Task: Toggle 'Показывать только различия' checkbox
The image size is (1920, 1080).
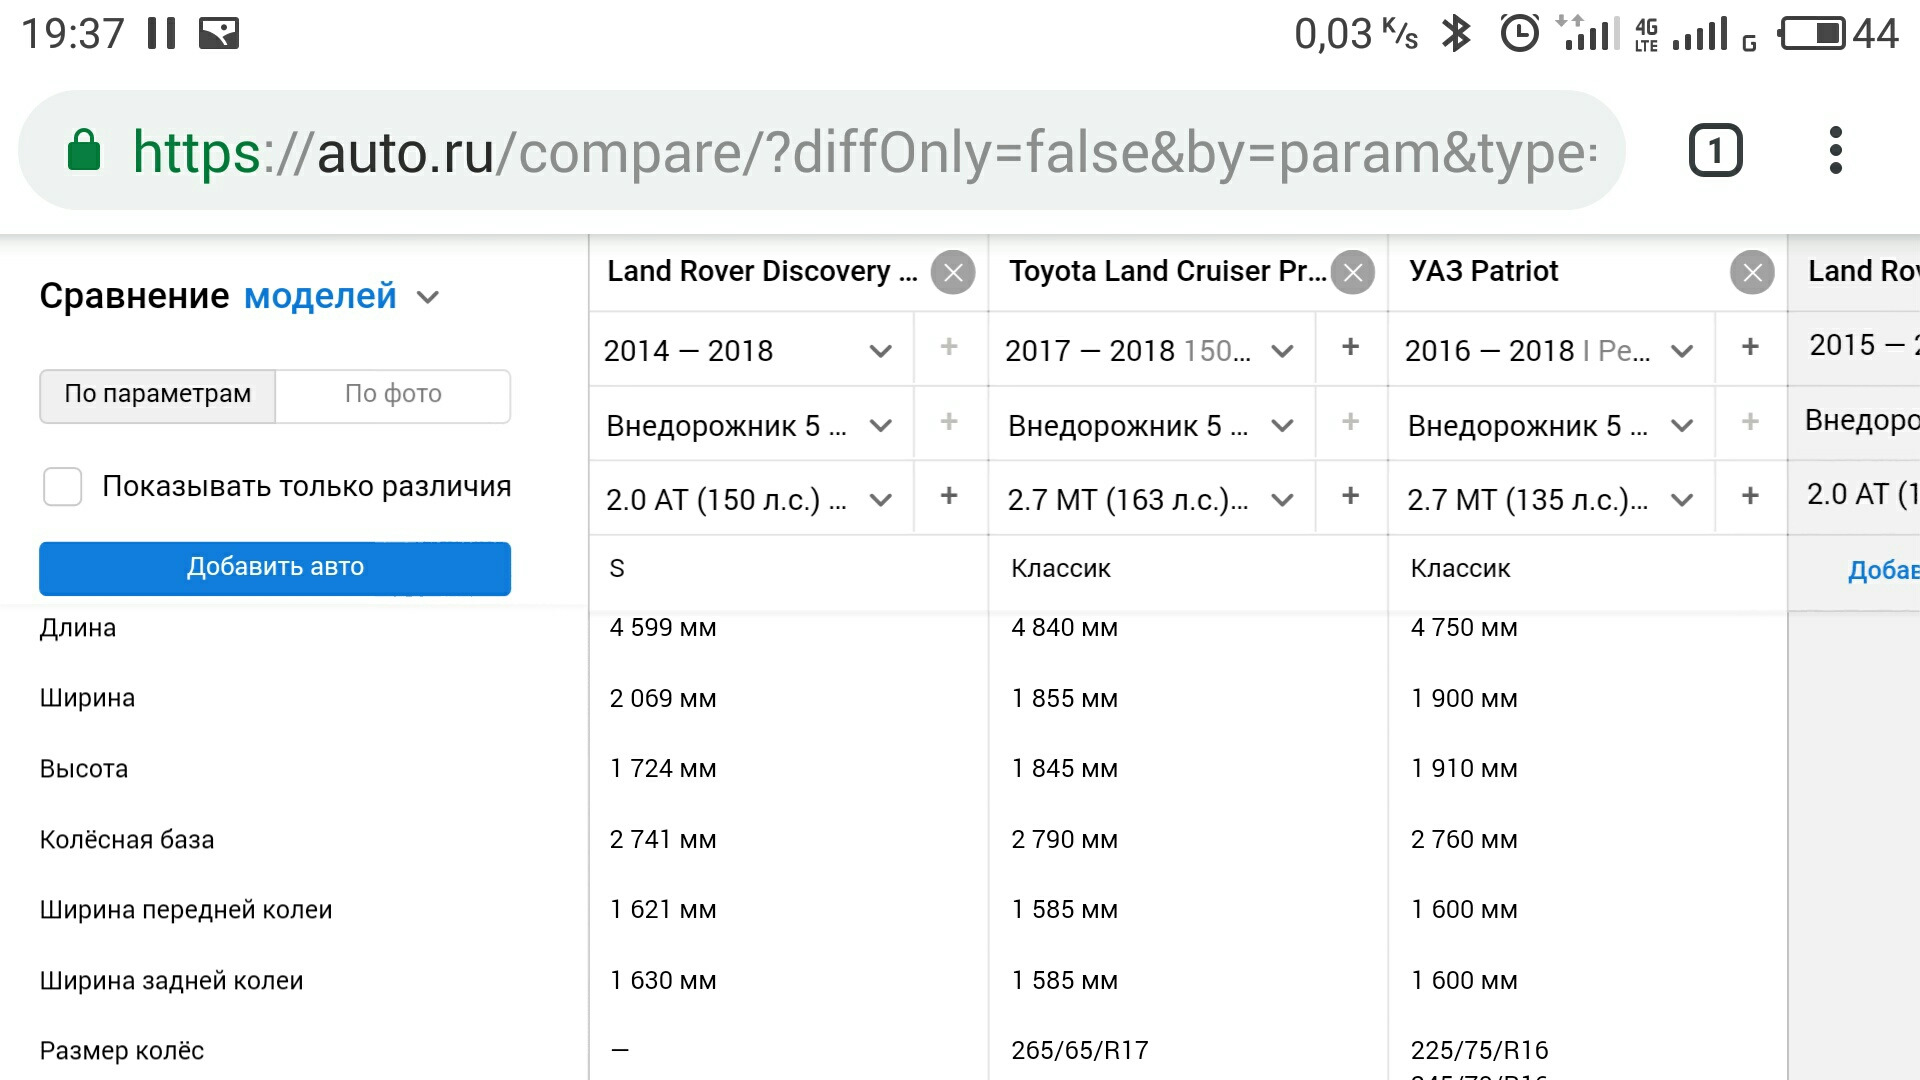Action: (63, 487)
